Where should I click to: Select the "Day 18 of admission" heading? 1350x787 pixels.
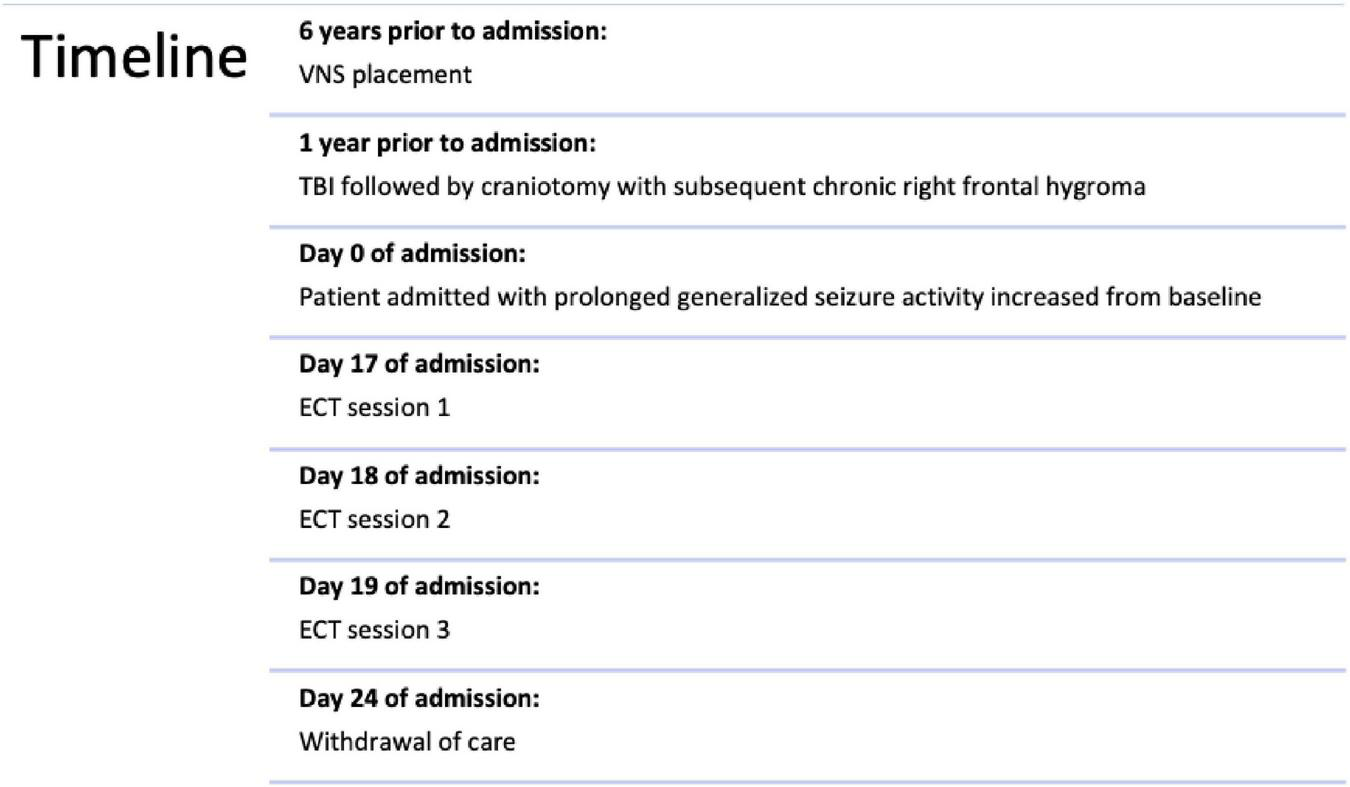[x=419, y=476]
